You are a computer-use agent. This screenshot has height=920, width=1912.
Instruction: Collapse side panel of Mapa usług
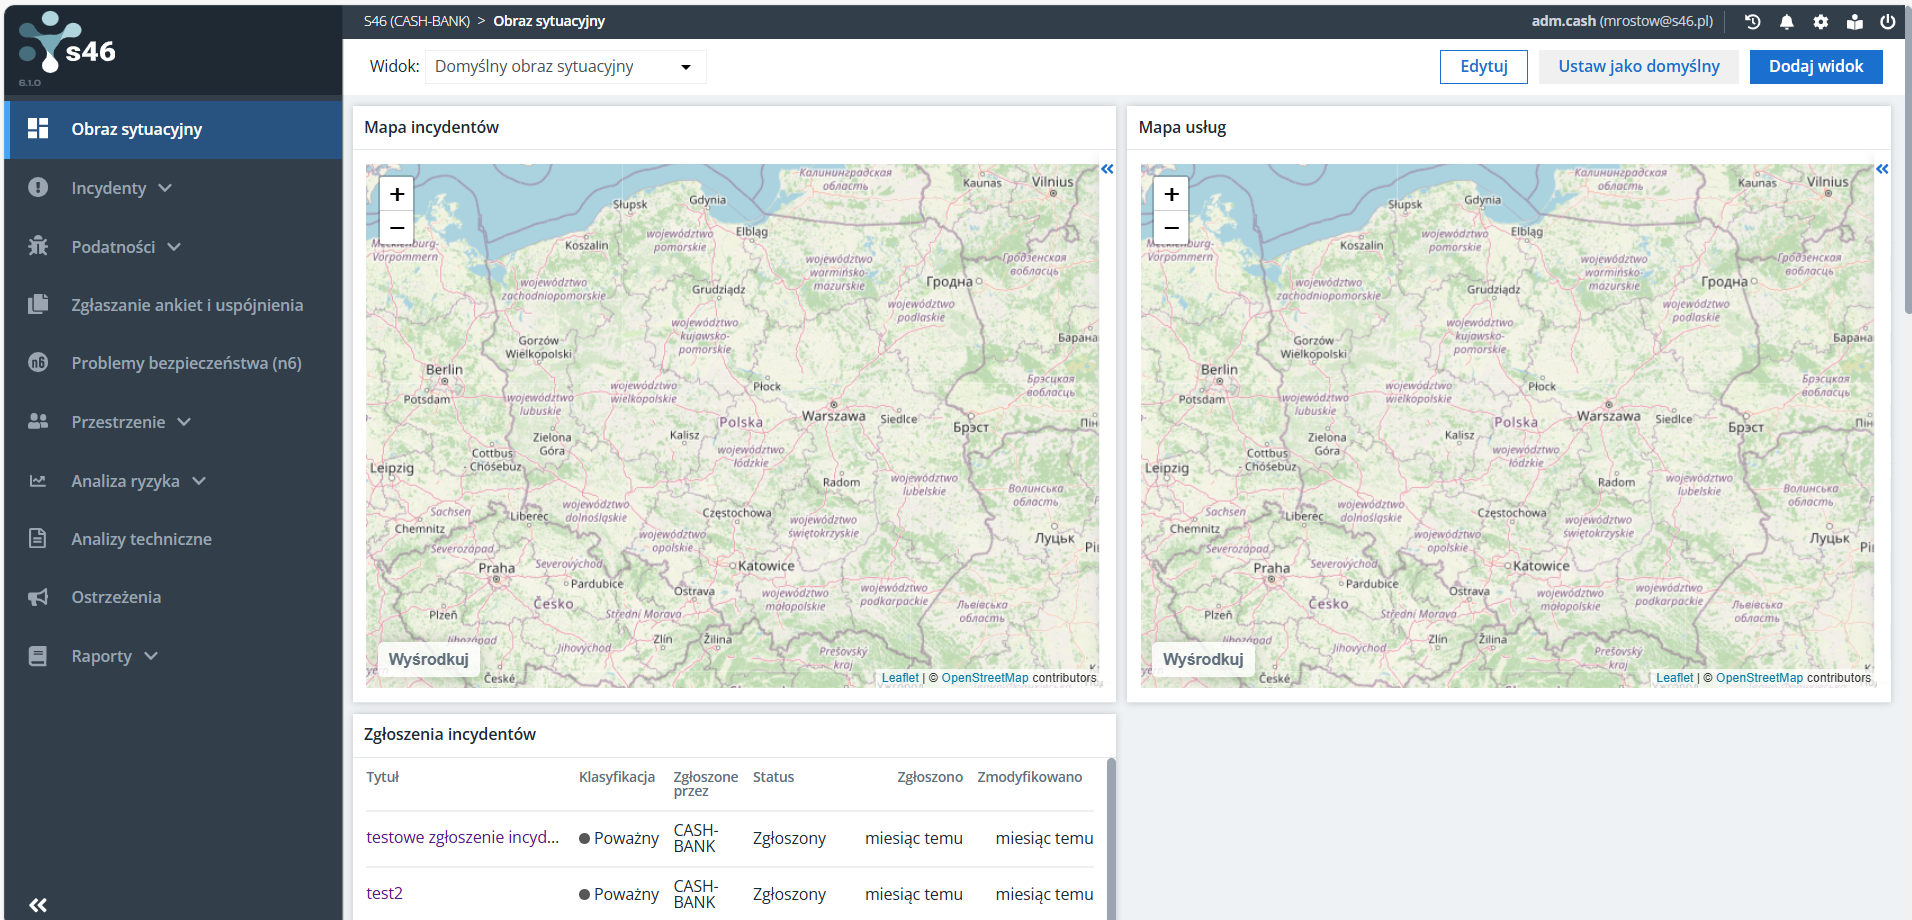[1882, 169]
